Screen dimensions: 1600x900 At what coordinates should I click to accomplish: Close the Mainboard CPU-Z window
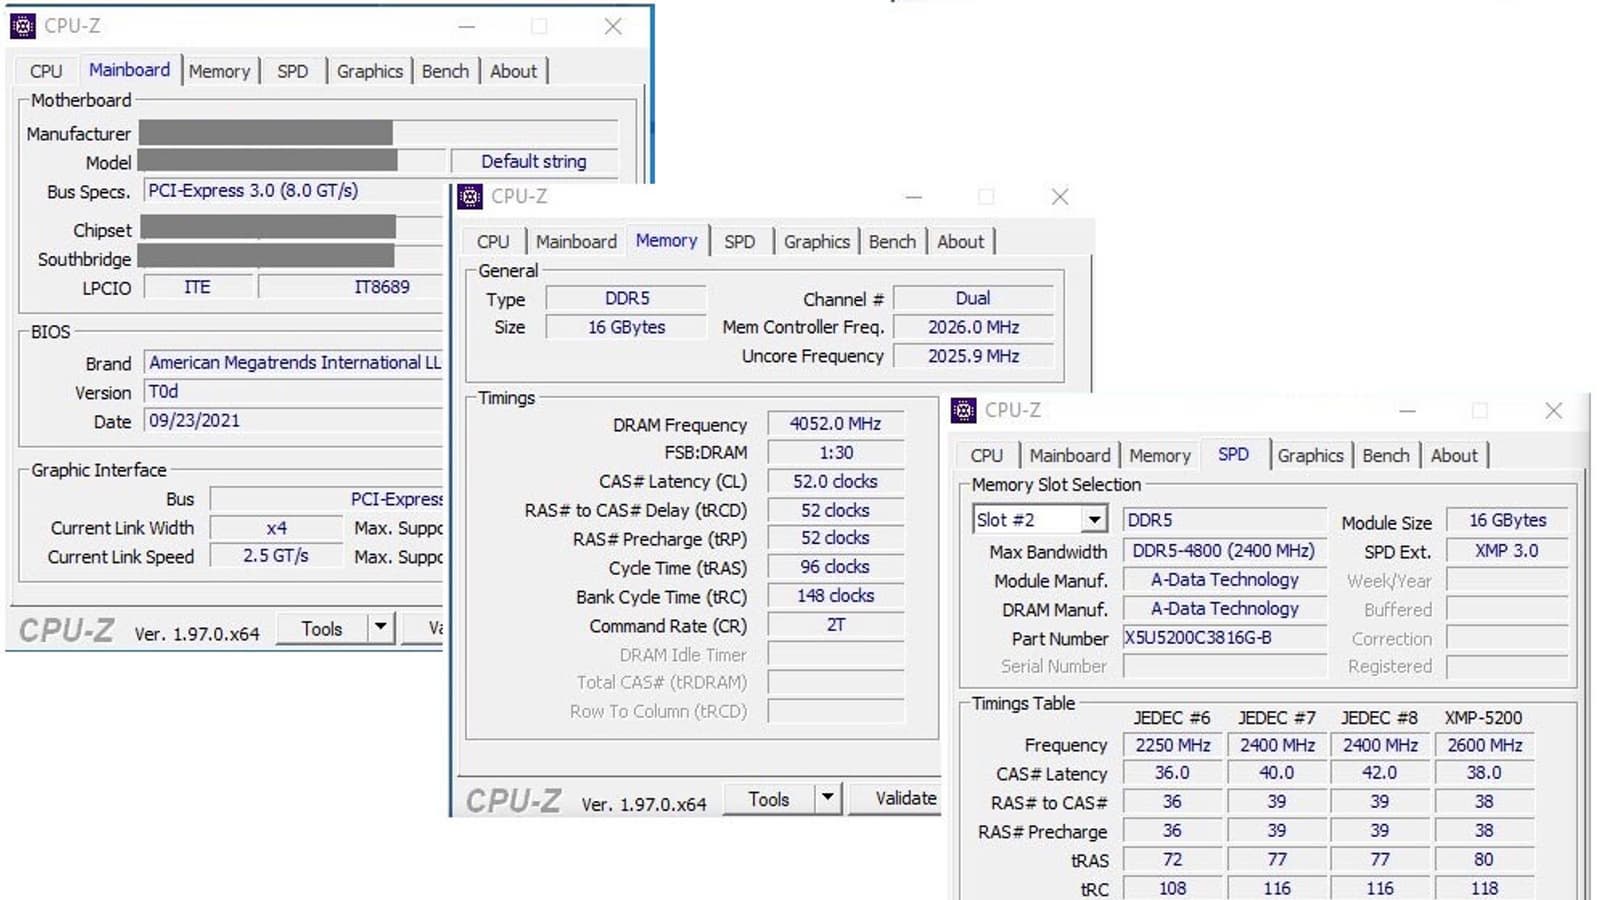[613, 27]
